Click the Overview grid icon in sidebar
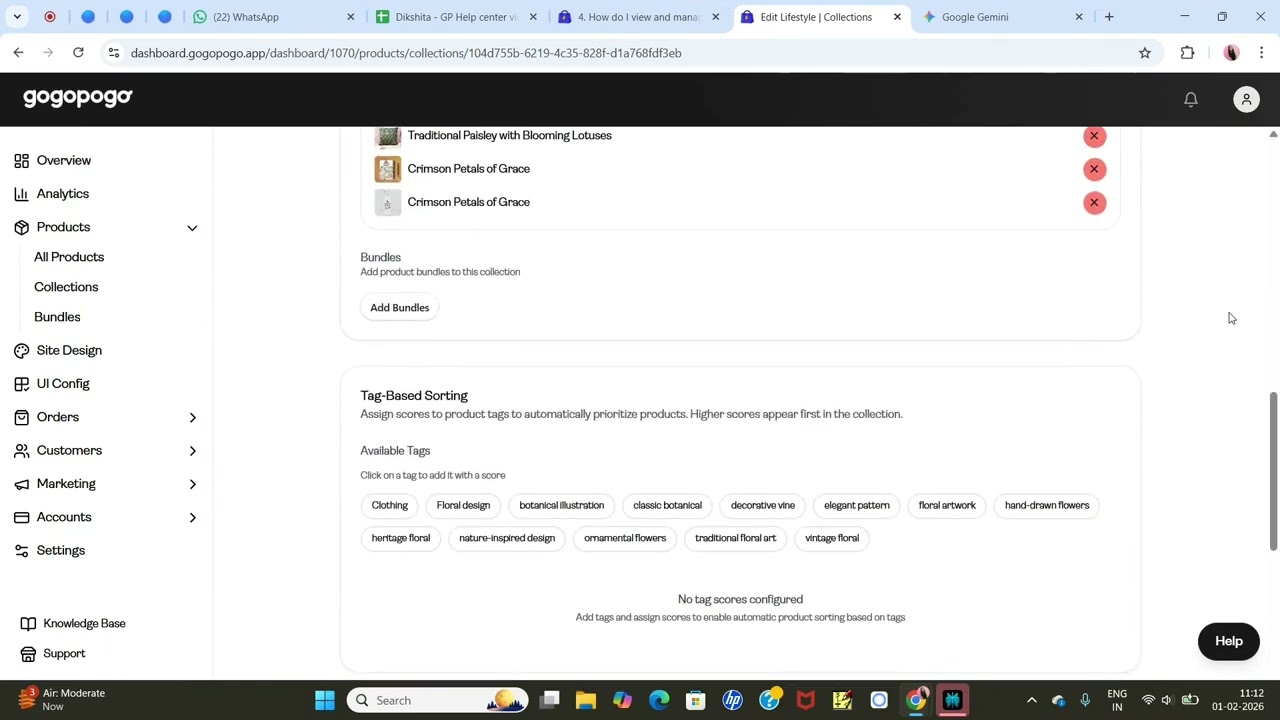1280x720 pixels. [x=21, y=160]
